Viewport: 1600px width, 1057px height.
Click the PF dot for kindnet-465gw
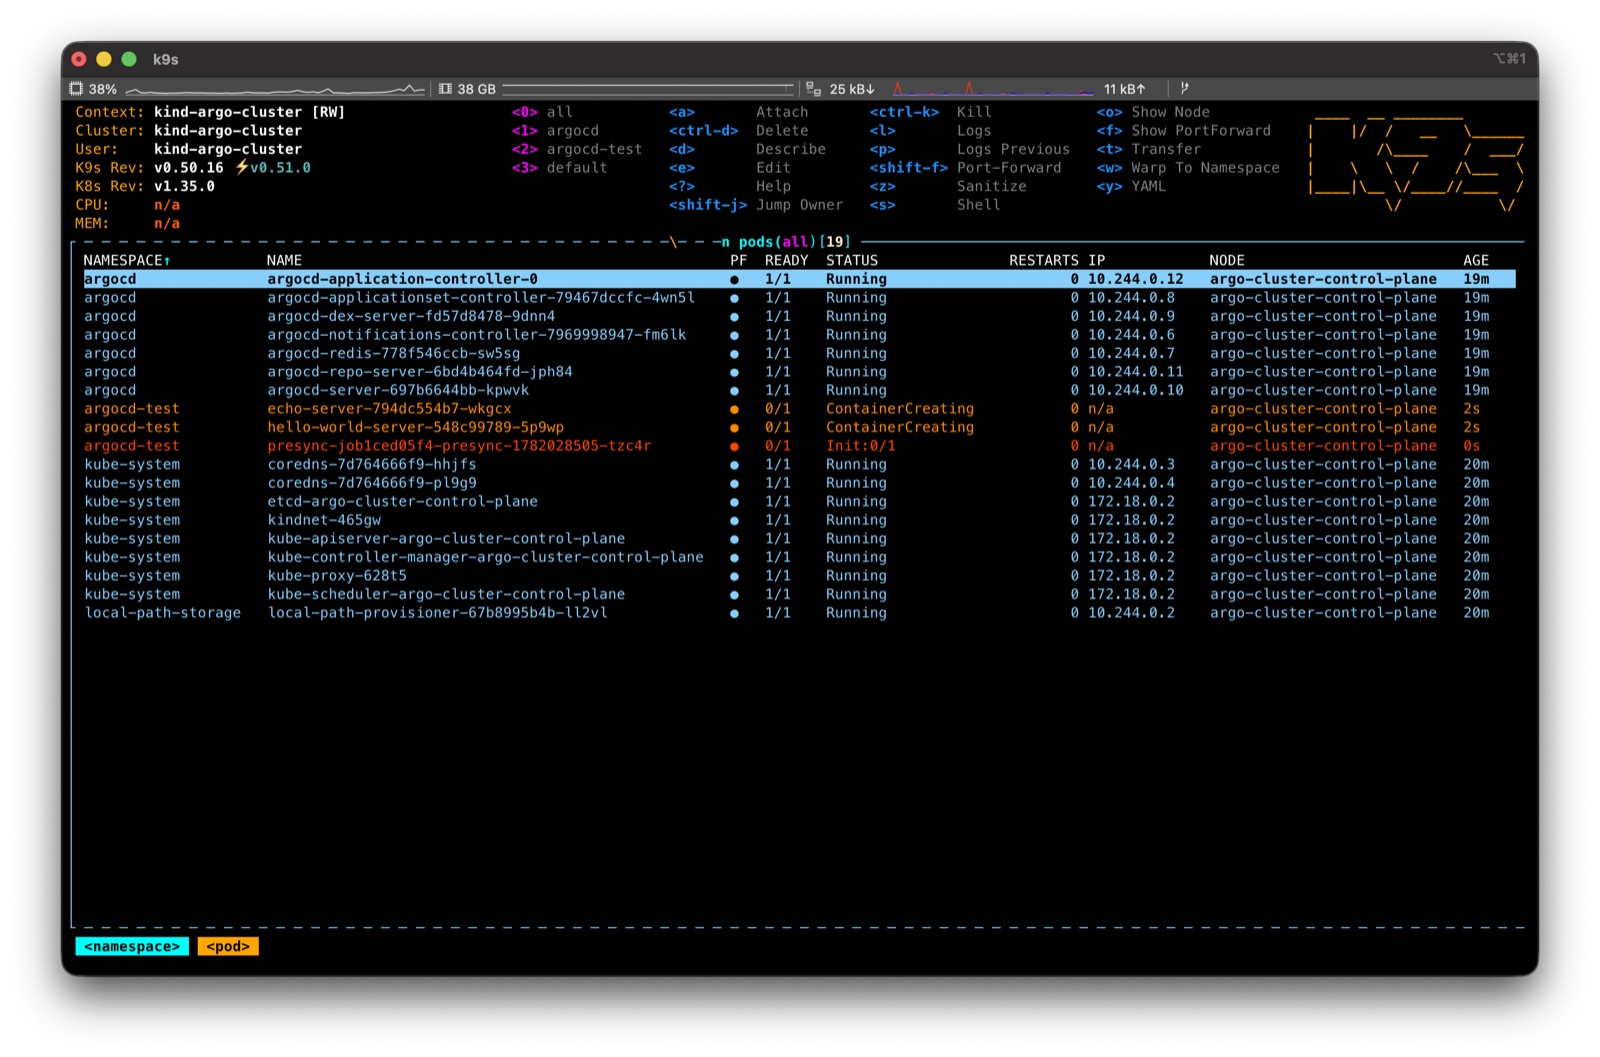click(x=734, y=520)
